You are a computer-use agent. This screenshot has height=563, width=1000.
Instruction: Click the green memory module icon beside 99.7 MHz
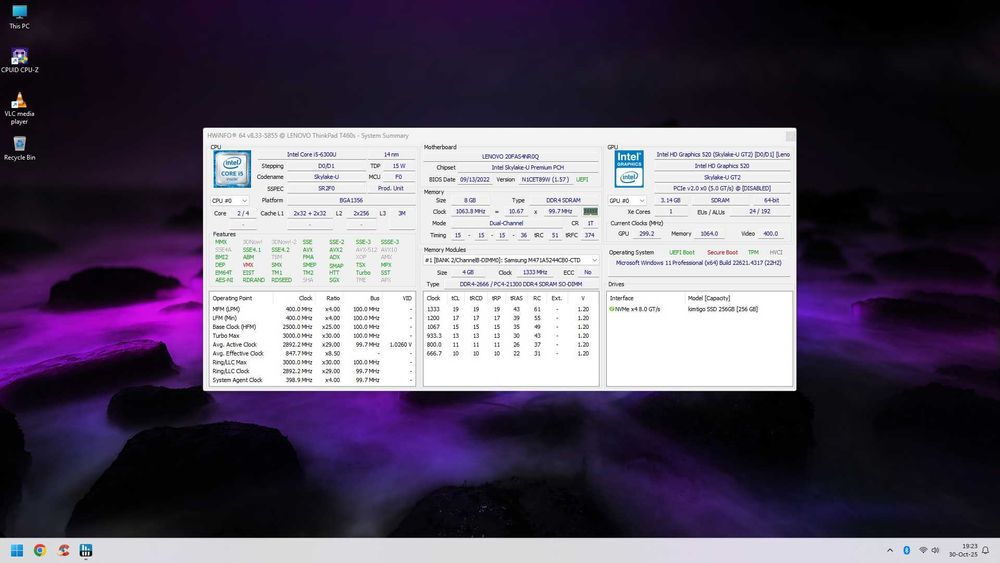[x=591, y=211]
